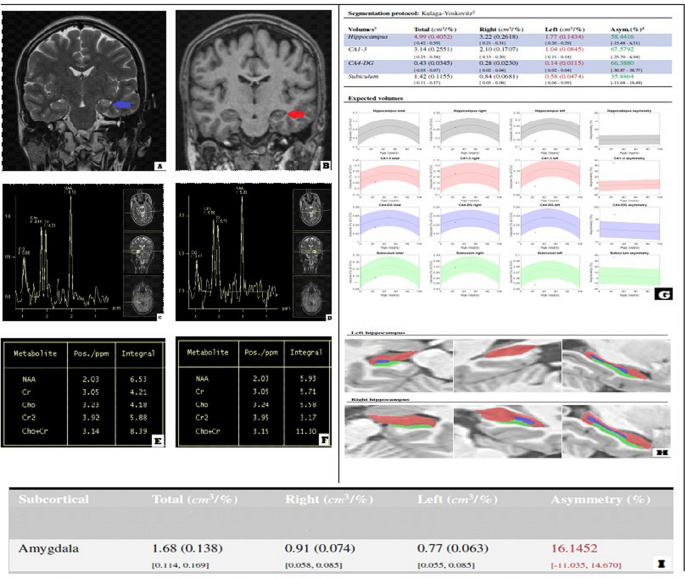The height and width of the screenshot is (578, 685).
Task: Select Subiculum right value 0.84 (0.0681)
Action: pos(498,76)
